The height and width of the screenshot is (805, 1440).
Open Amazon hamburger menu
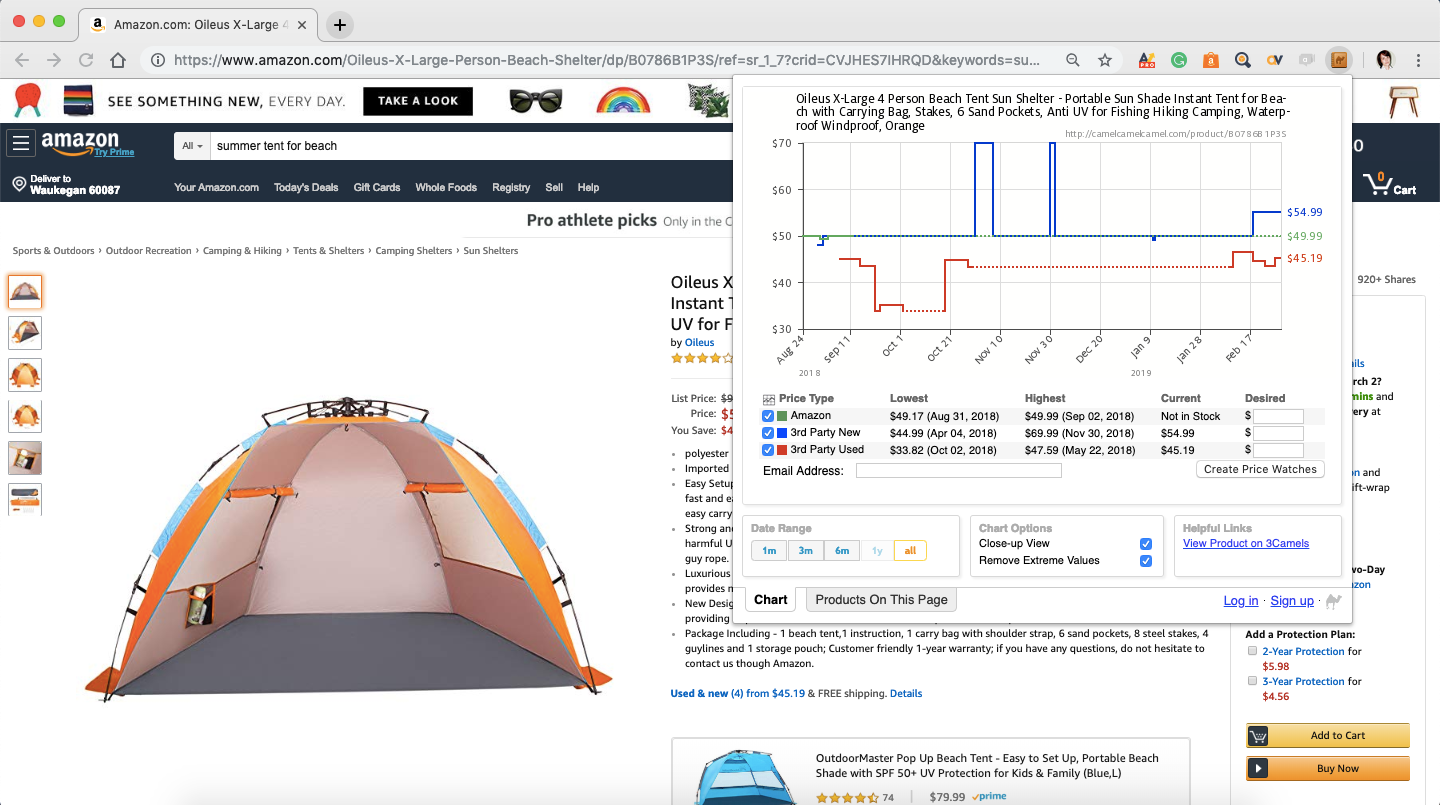(x=20, y=144)
